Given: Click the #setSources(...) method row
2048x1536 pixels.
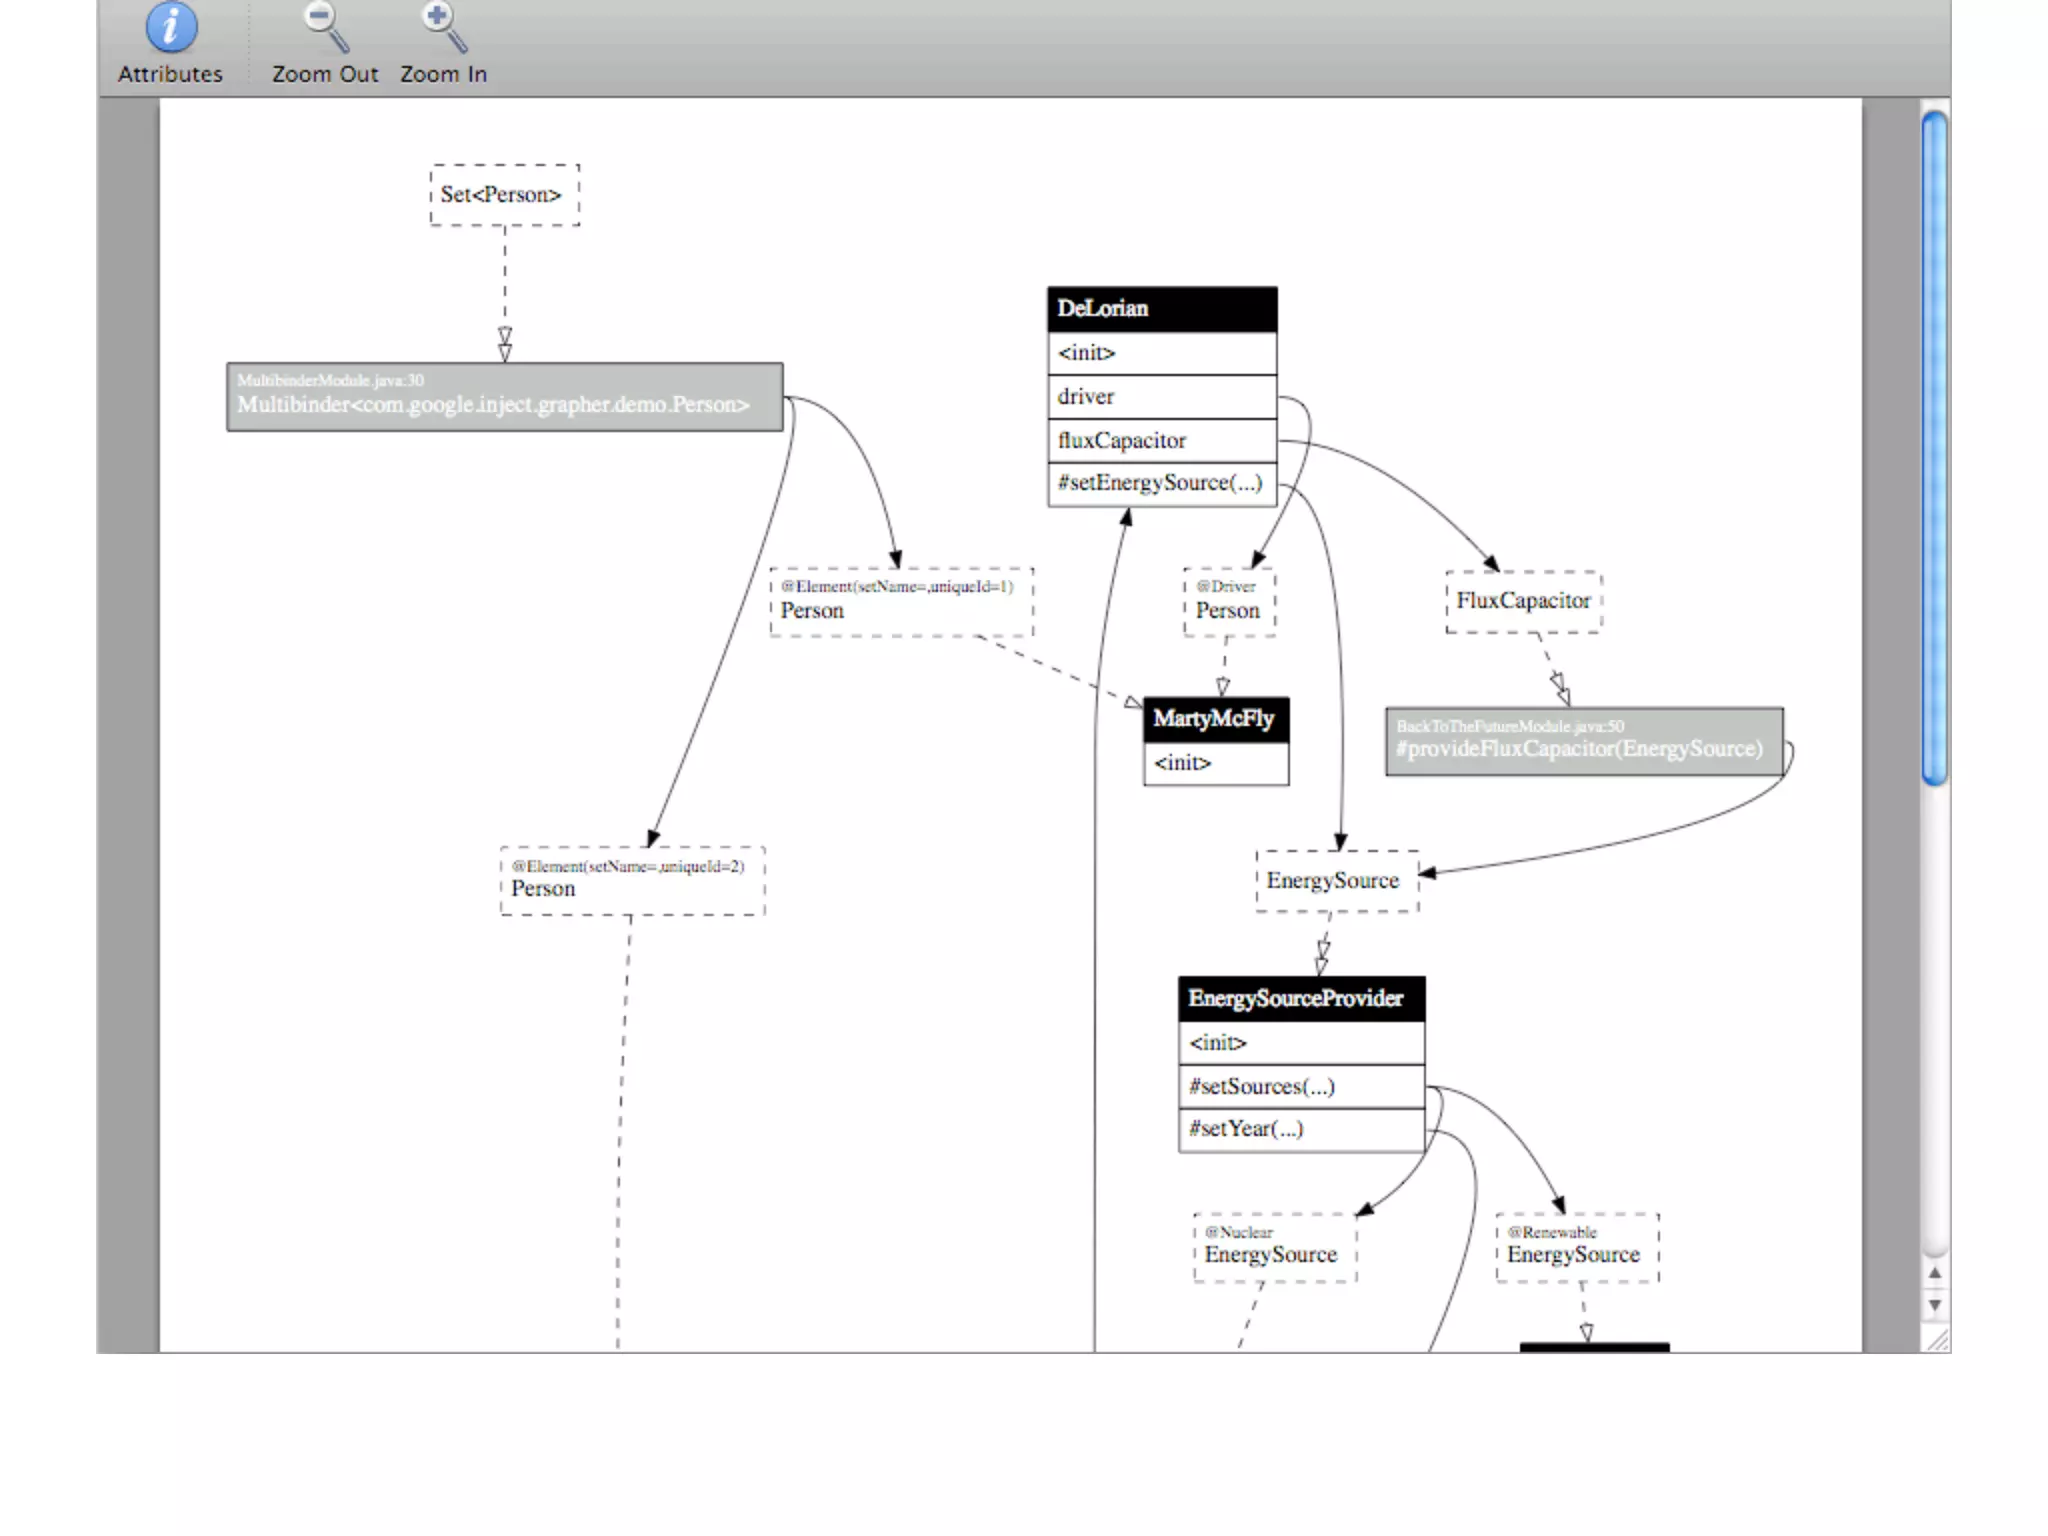Looking at the screenshot, I should click(1301, 1087).
